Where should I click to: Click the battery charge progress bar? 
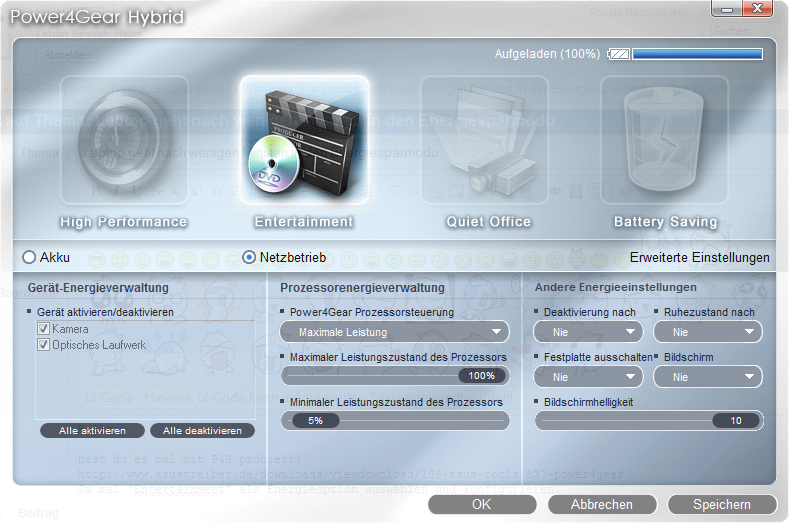(x=697, y=54)
